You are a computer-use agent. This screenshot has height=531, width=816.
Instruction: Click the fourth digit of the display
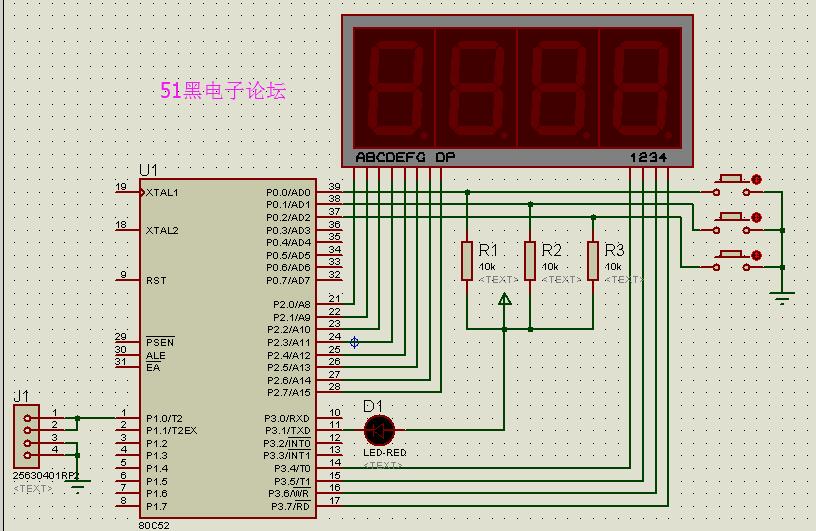click(x=640, y=88)
